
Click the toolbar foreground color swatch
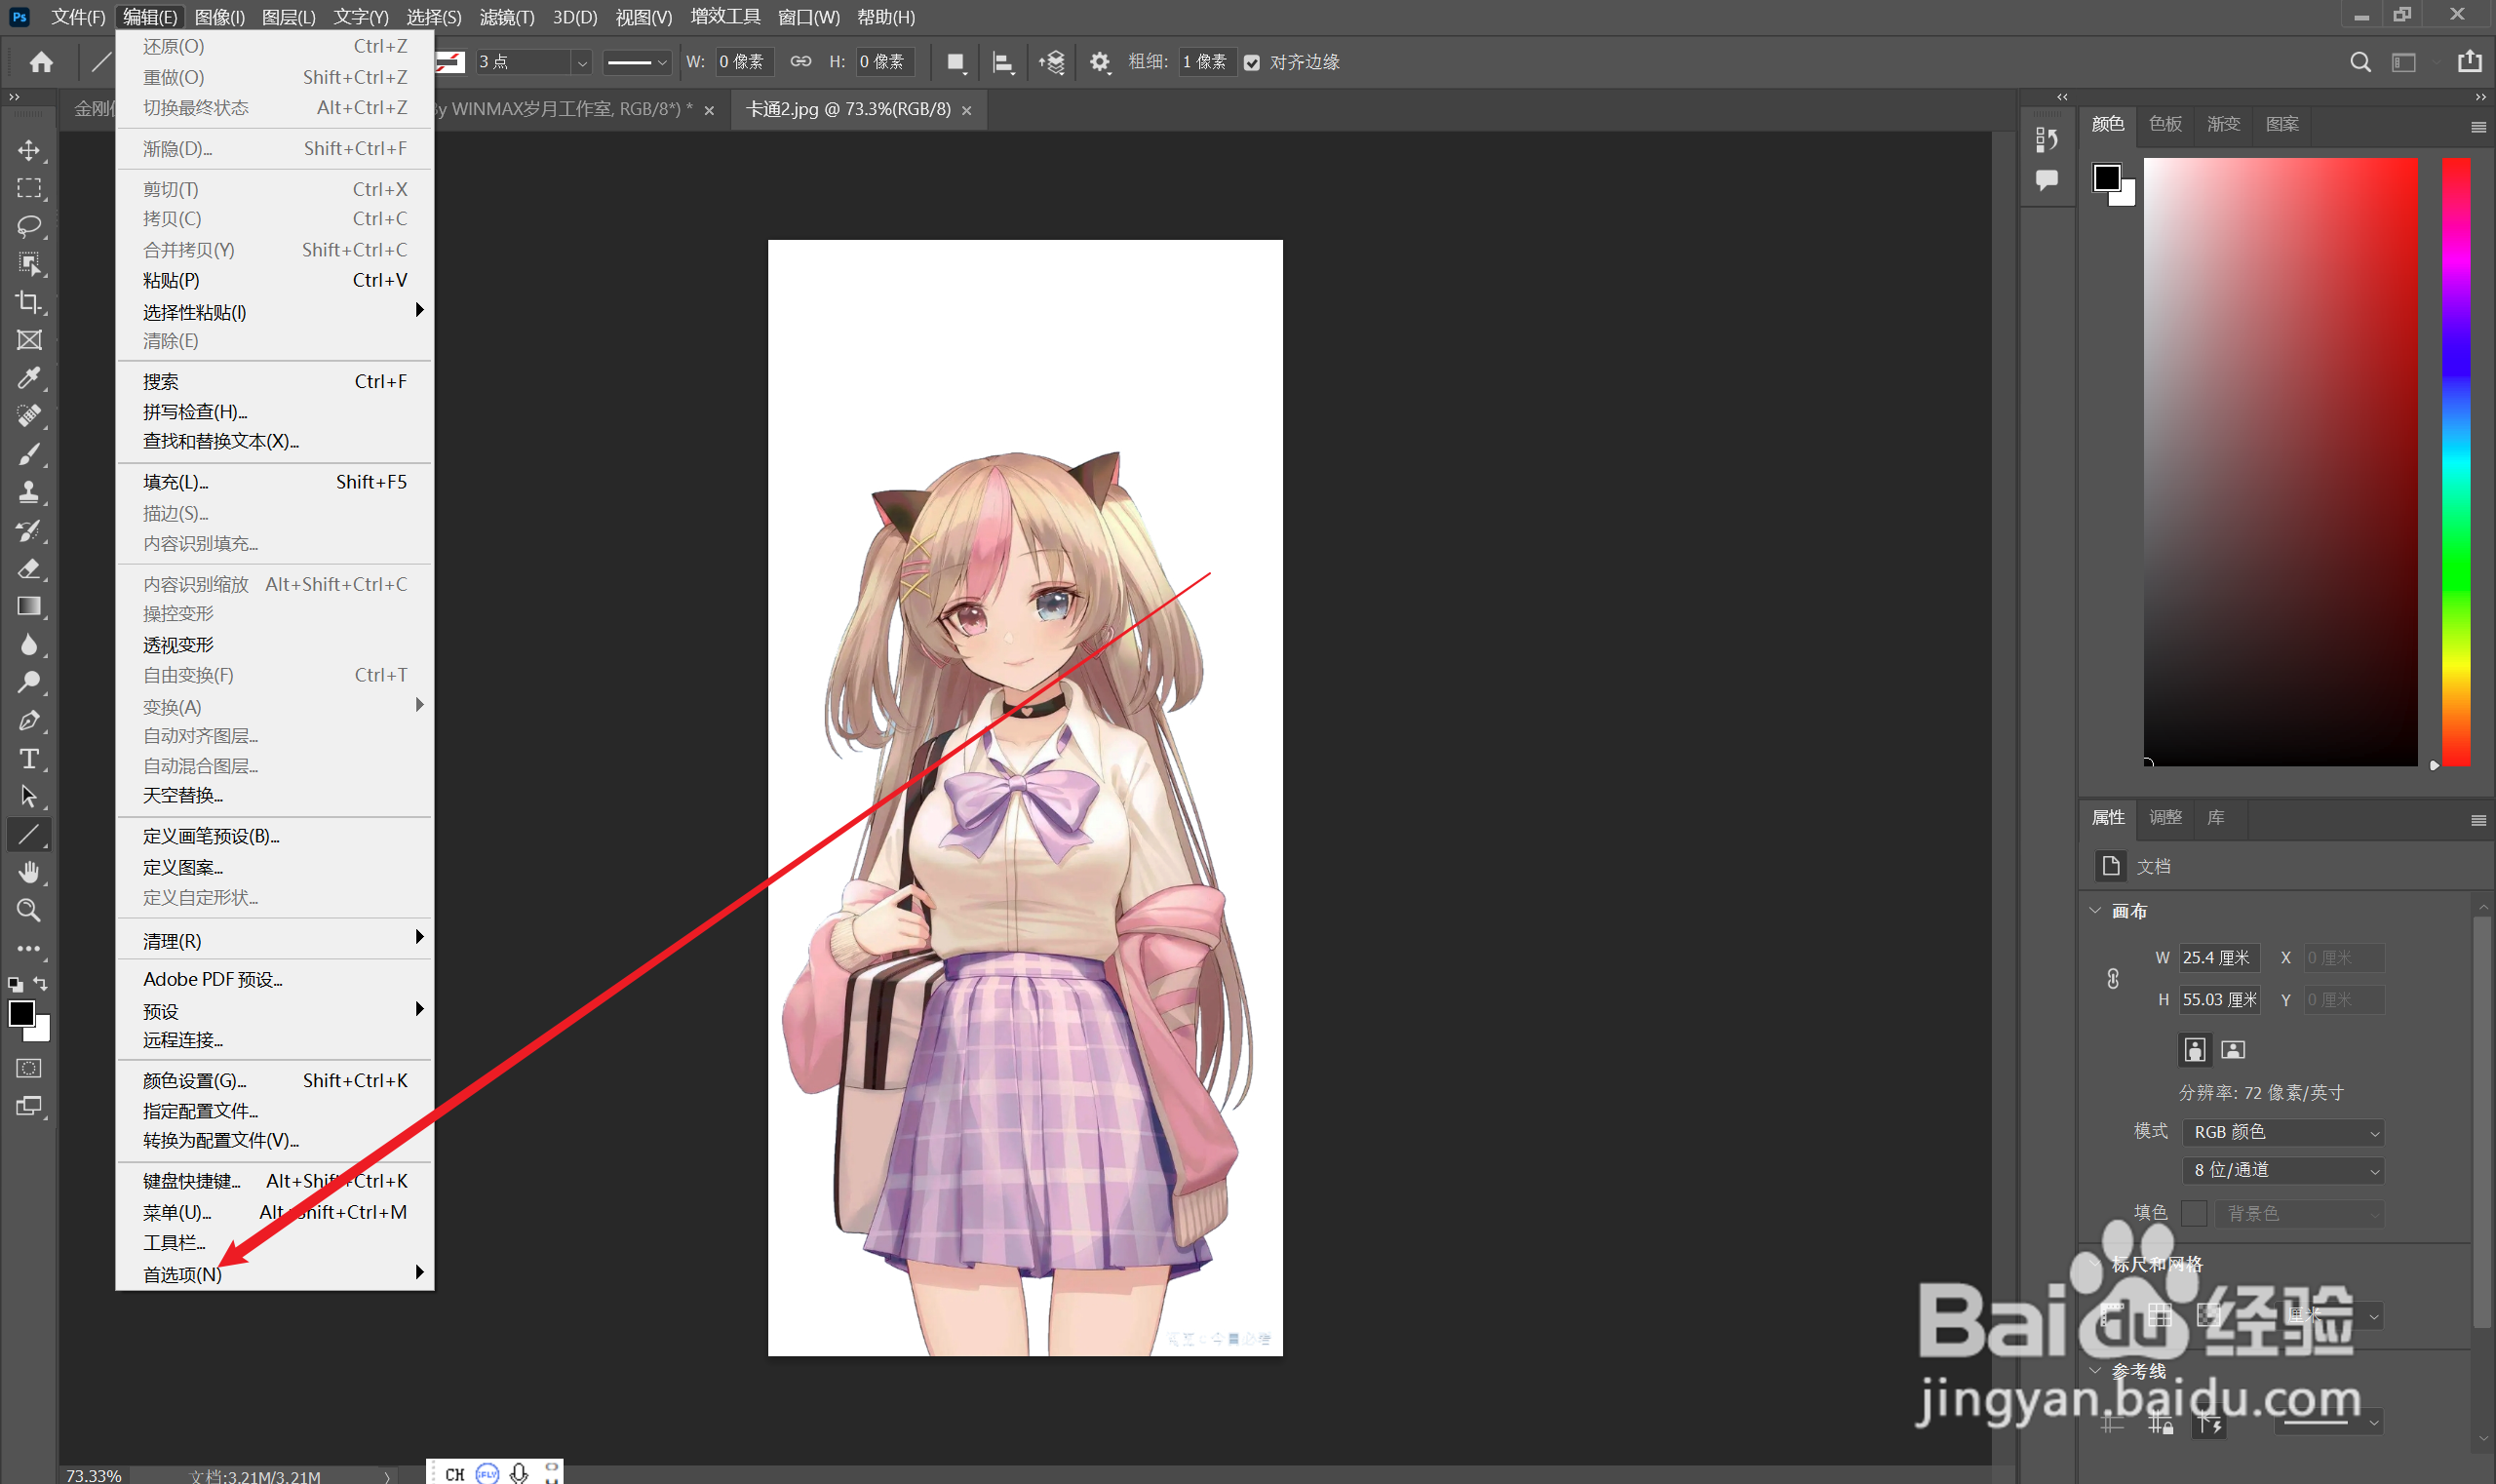[21, 1013]
